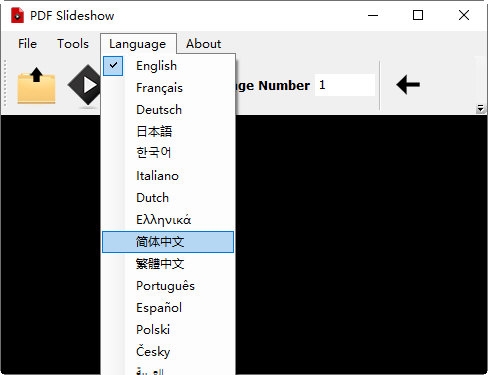Switch language to Italiano
Screen dimensions: 488x375
[168, 176]
